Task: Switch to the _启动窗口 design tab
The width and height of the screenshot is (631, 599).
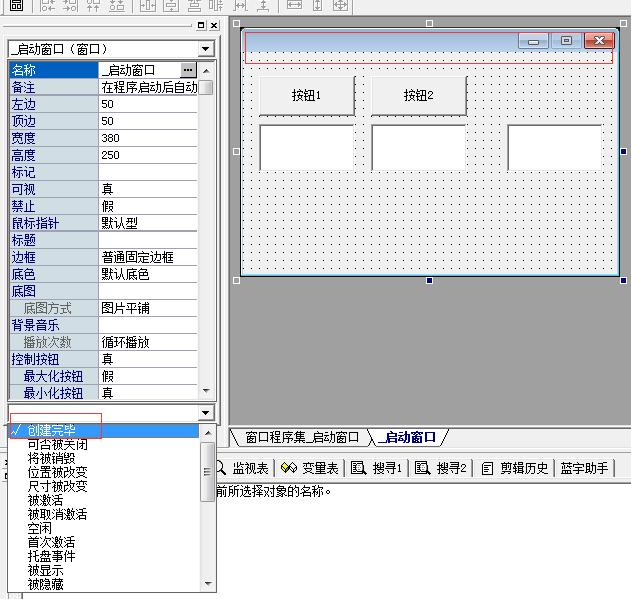Action: point(407,437)
